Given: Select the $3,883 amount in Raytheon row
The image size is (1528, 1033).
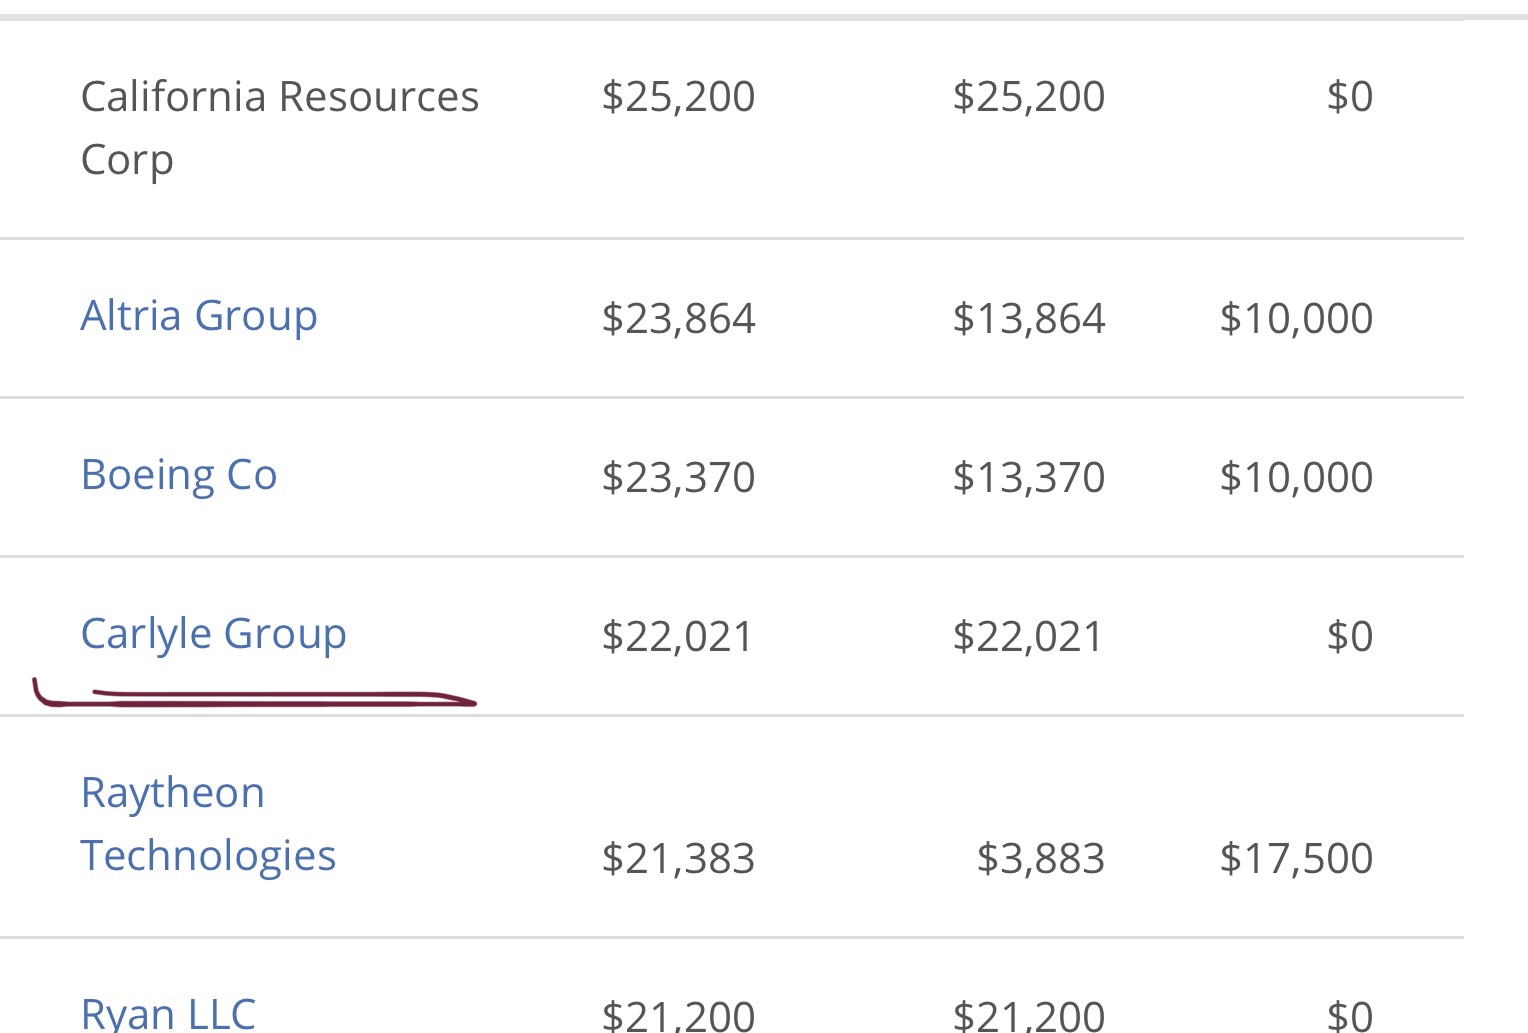Looking at the screenshot, I should click(x=1041, y=859).
